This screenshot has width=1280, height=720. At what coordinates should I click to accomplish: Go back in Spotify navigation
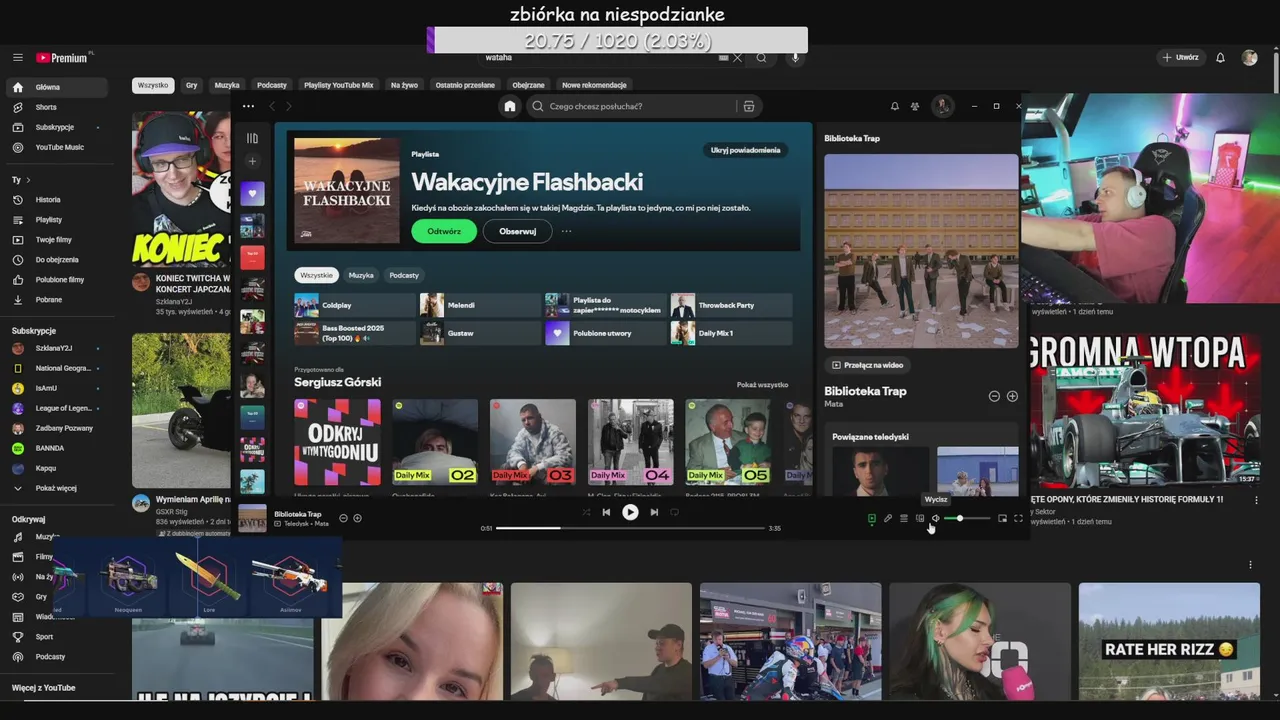(x=272, y=106)
